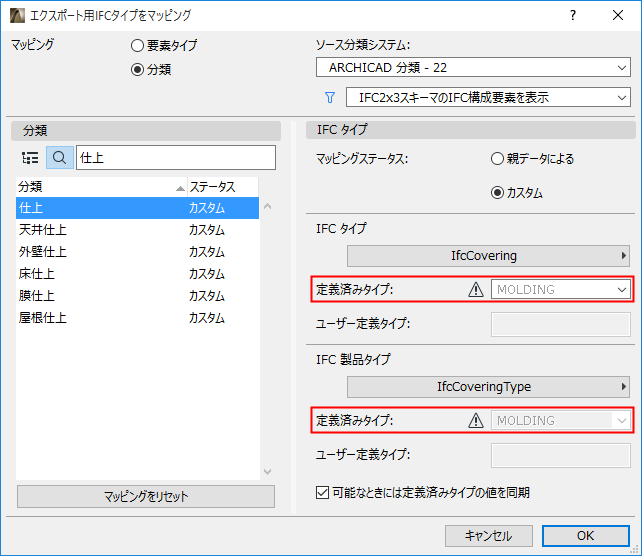This screenshot has height=556, width=642.
Task: Select the 仕上 row in list
Action: (x=137, y=208)
